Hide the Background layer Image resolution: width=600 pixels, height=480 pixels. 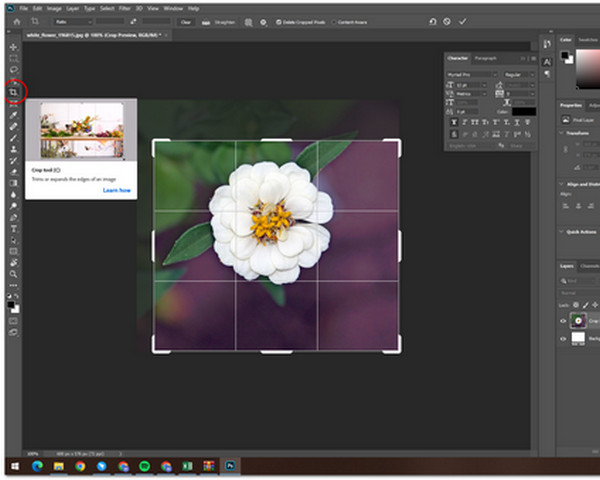click(x=563, y=339)
